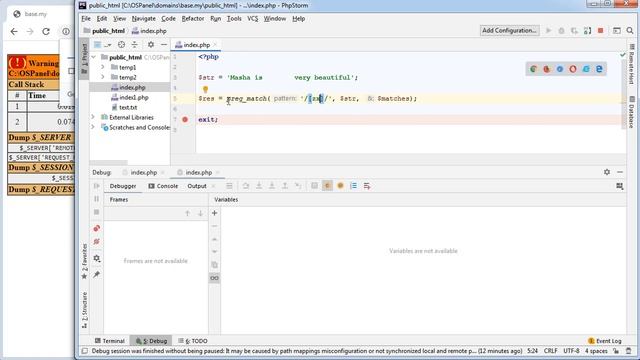The image size is (640, 360).
Task: Open in Firefox browser icon
Action: click(547, 69)
